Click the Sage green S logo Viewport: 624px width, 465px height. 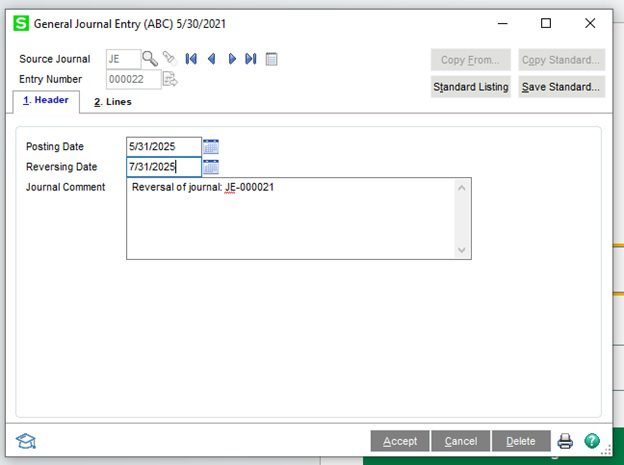point(21,23)
